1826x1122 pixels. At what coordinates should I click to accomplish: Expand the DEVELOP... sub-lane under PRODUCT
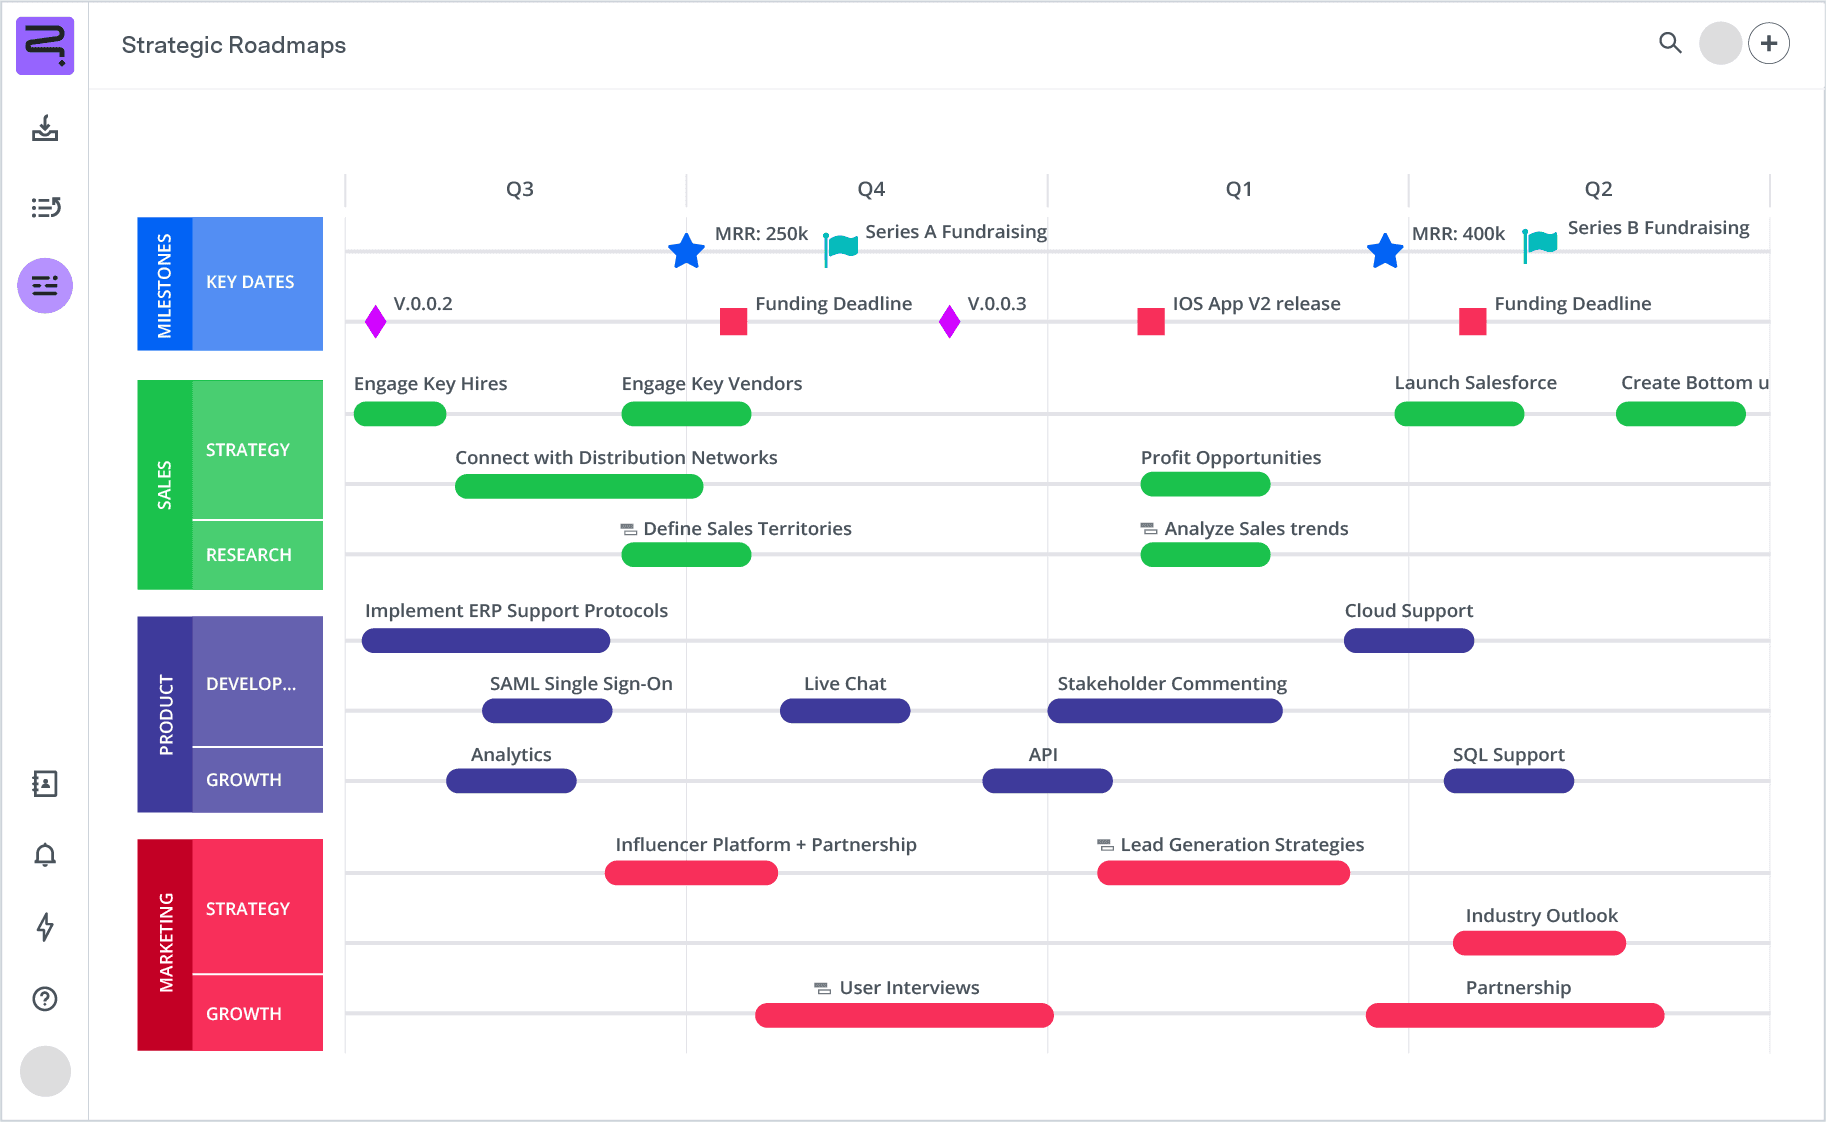pyautogui.click(x=251, y=683)
